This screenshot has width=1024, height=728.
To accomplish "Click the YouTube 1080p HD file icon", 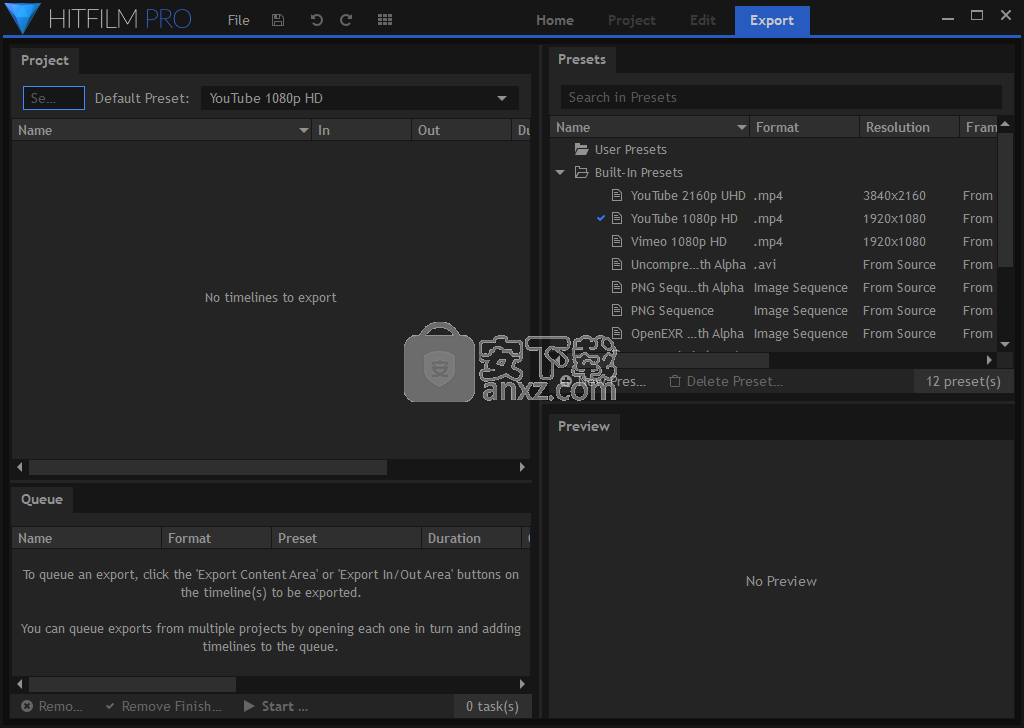I will pos(616,218).
